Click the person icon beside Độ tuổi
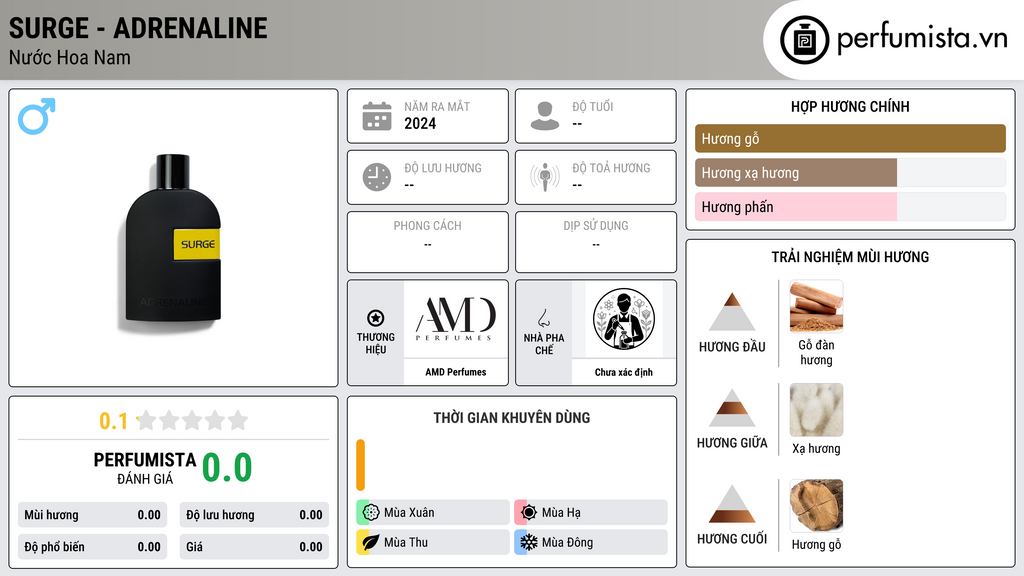 coord(545,116)
